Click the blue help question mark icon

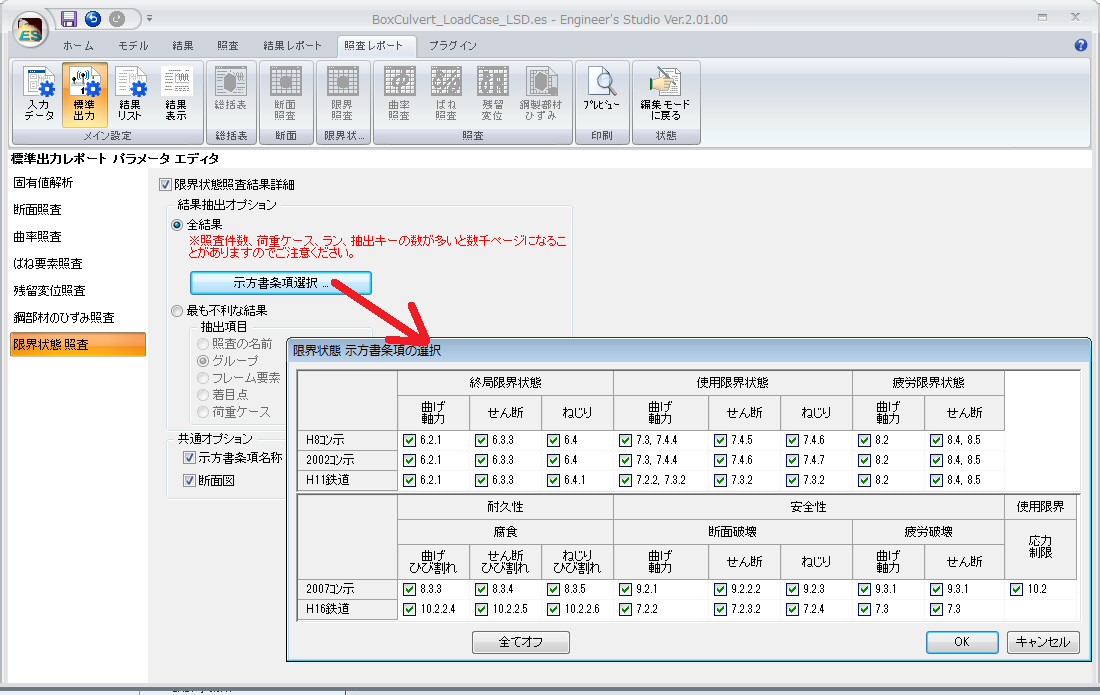click(x=1081, y=45)
